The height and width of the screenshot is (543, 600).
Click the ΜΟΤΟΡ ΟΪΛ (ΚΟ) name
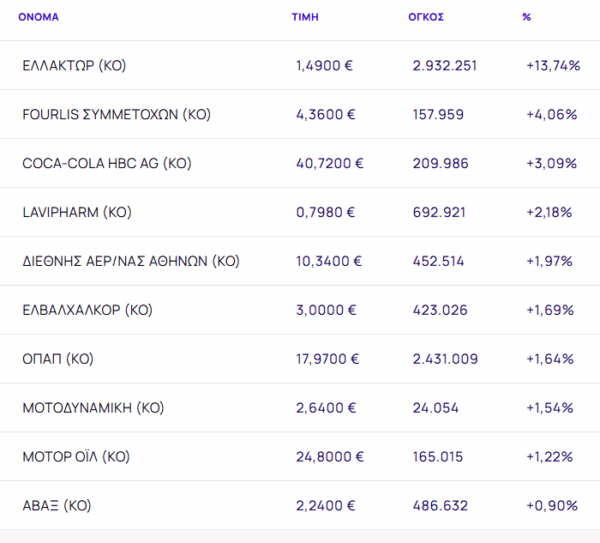76,457
